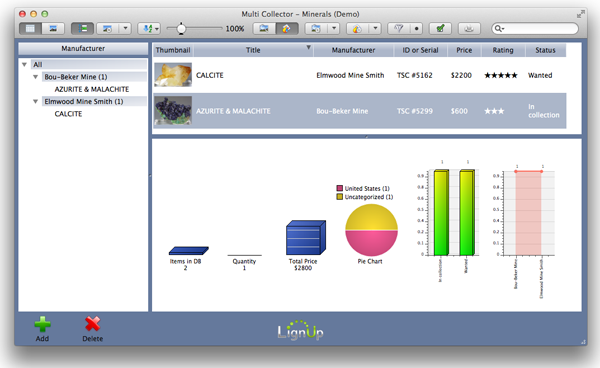Viewport: 600px width, 368px height.
Task: Click the template view toolbar button
Action: 316,28
